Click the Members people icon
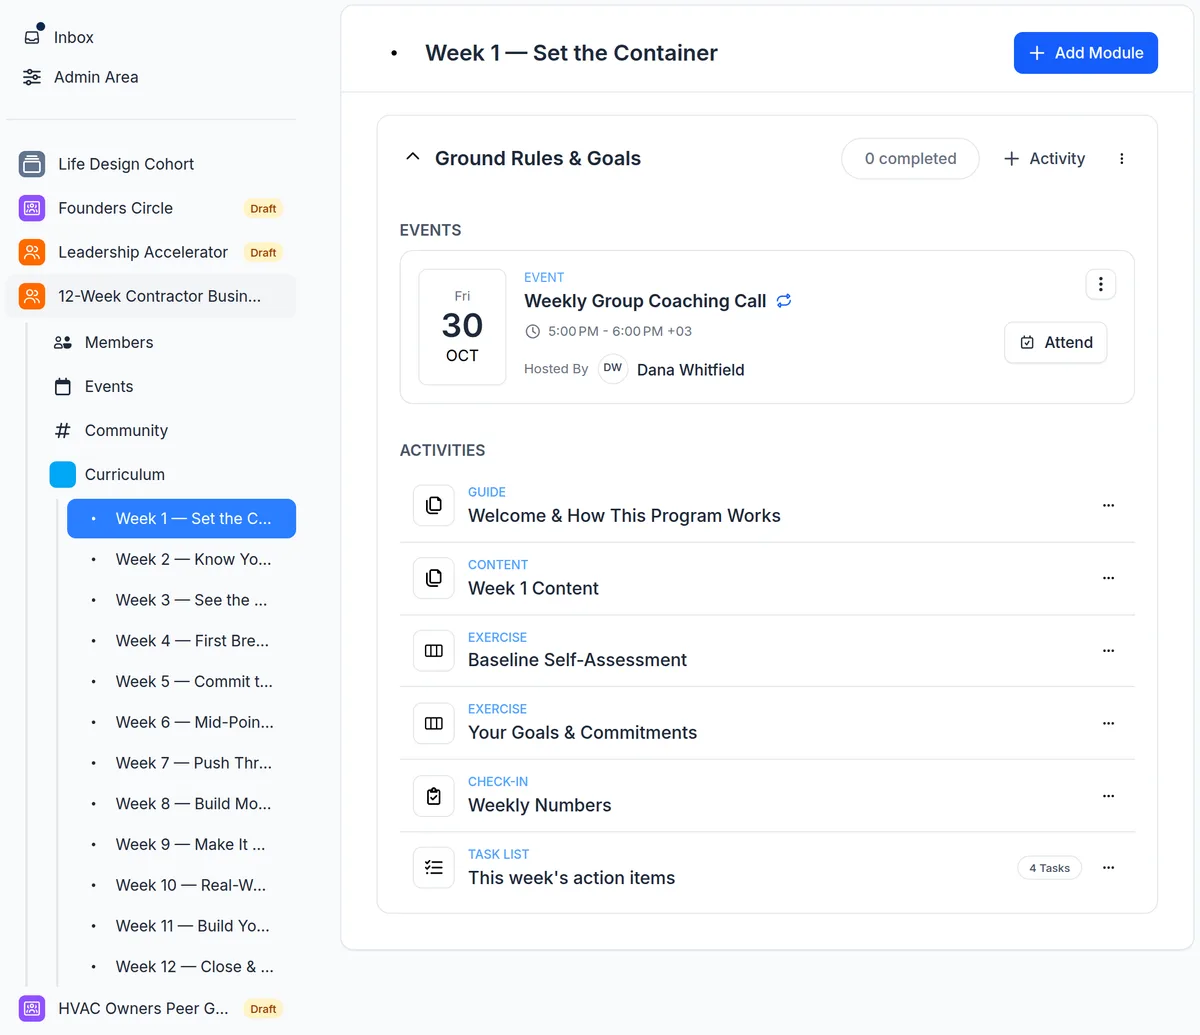 [x=63, y=342]
